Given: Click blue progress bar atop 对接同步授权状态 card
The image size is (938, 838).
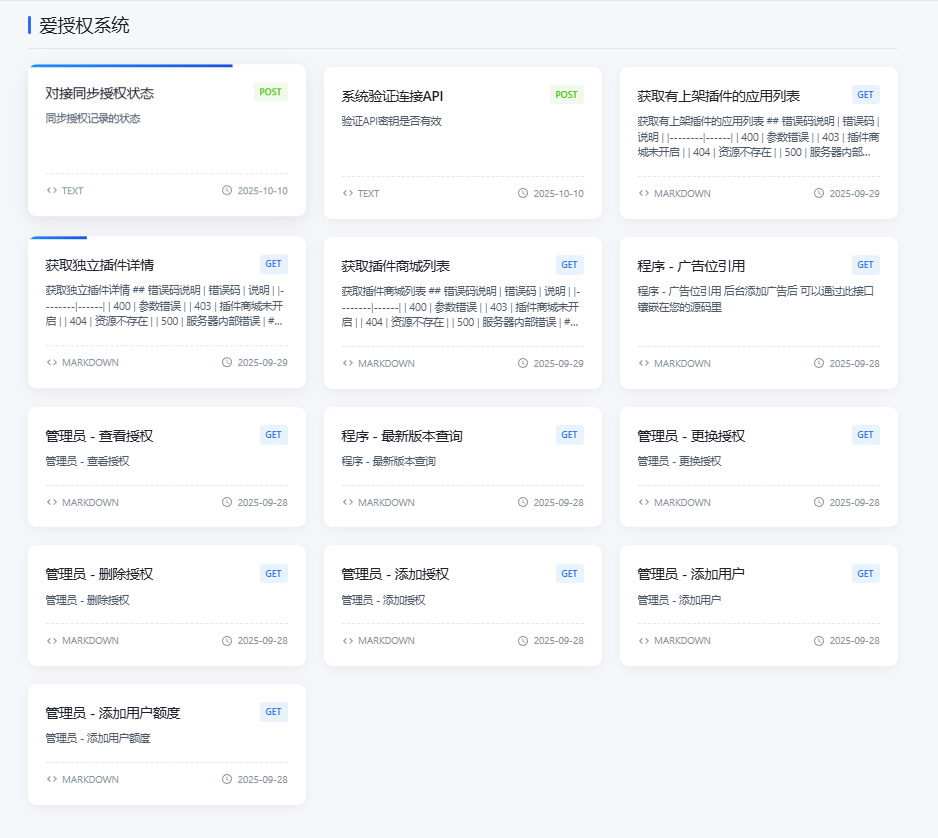Looking at the screenshot, I should point(131,66).
